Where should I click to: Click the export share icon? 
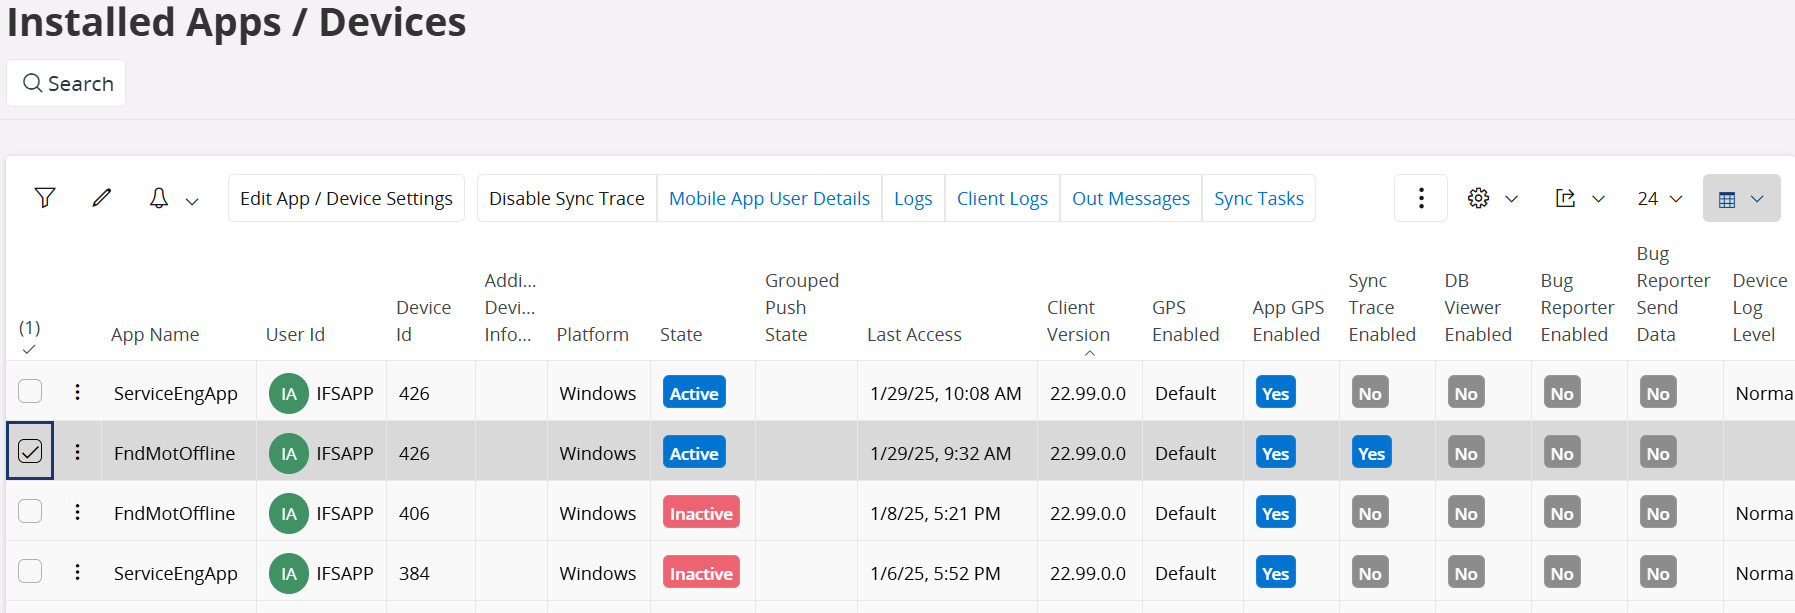click(1566, 198)
